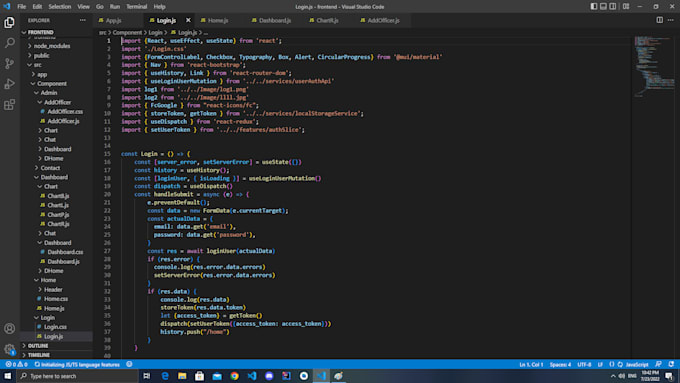Toggle the primary side bar layout button
680x383 pixels.
coord(594,7)
